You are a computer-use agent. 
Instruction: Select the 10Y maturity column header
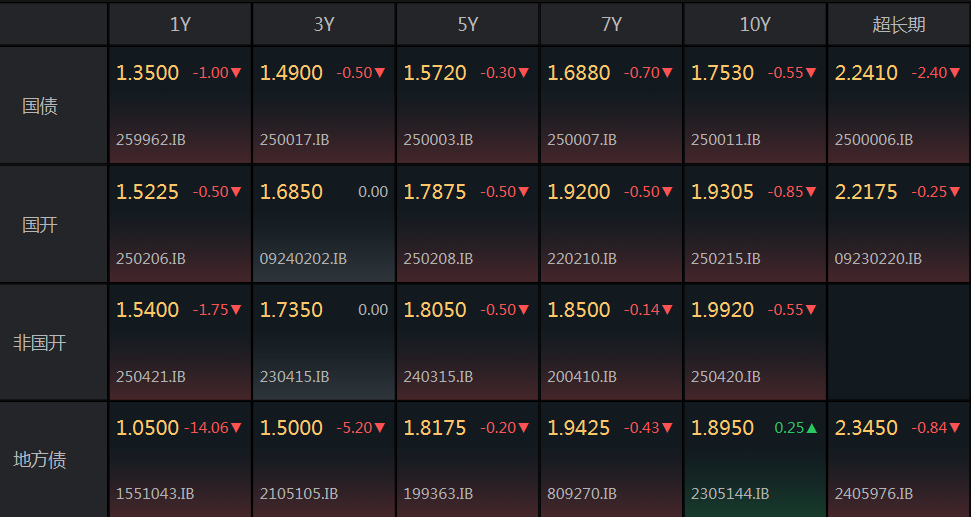click(x=755, y=25)
